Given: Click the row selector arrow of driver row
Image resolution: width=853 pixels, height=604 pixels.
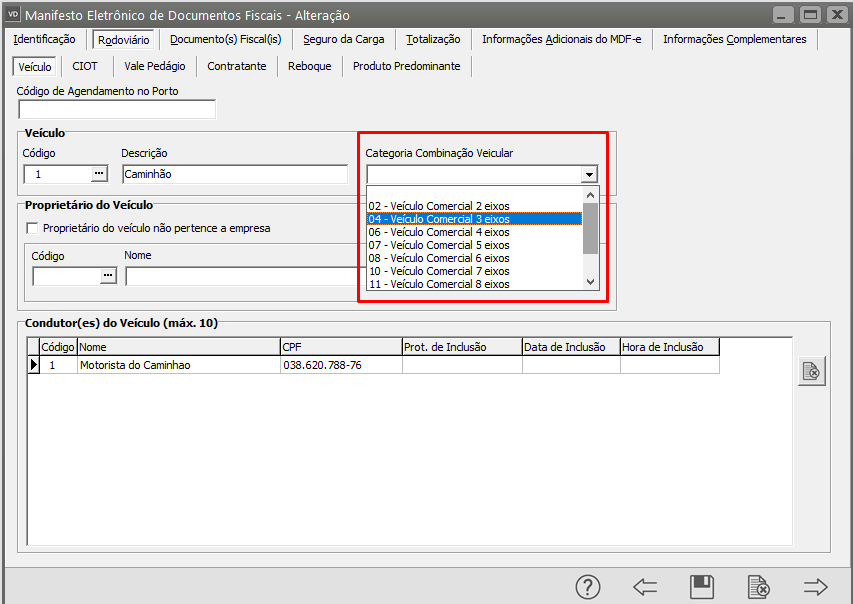Looking at the screenshot, I should (x=34, y=365).
